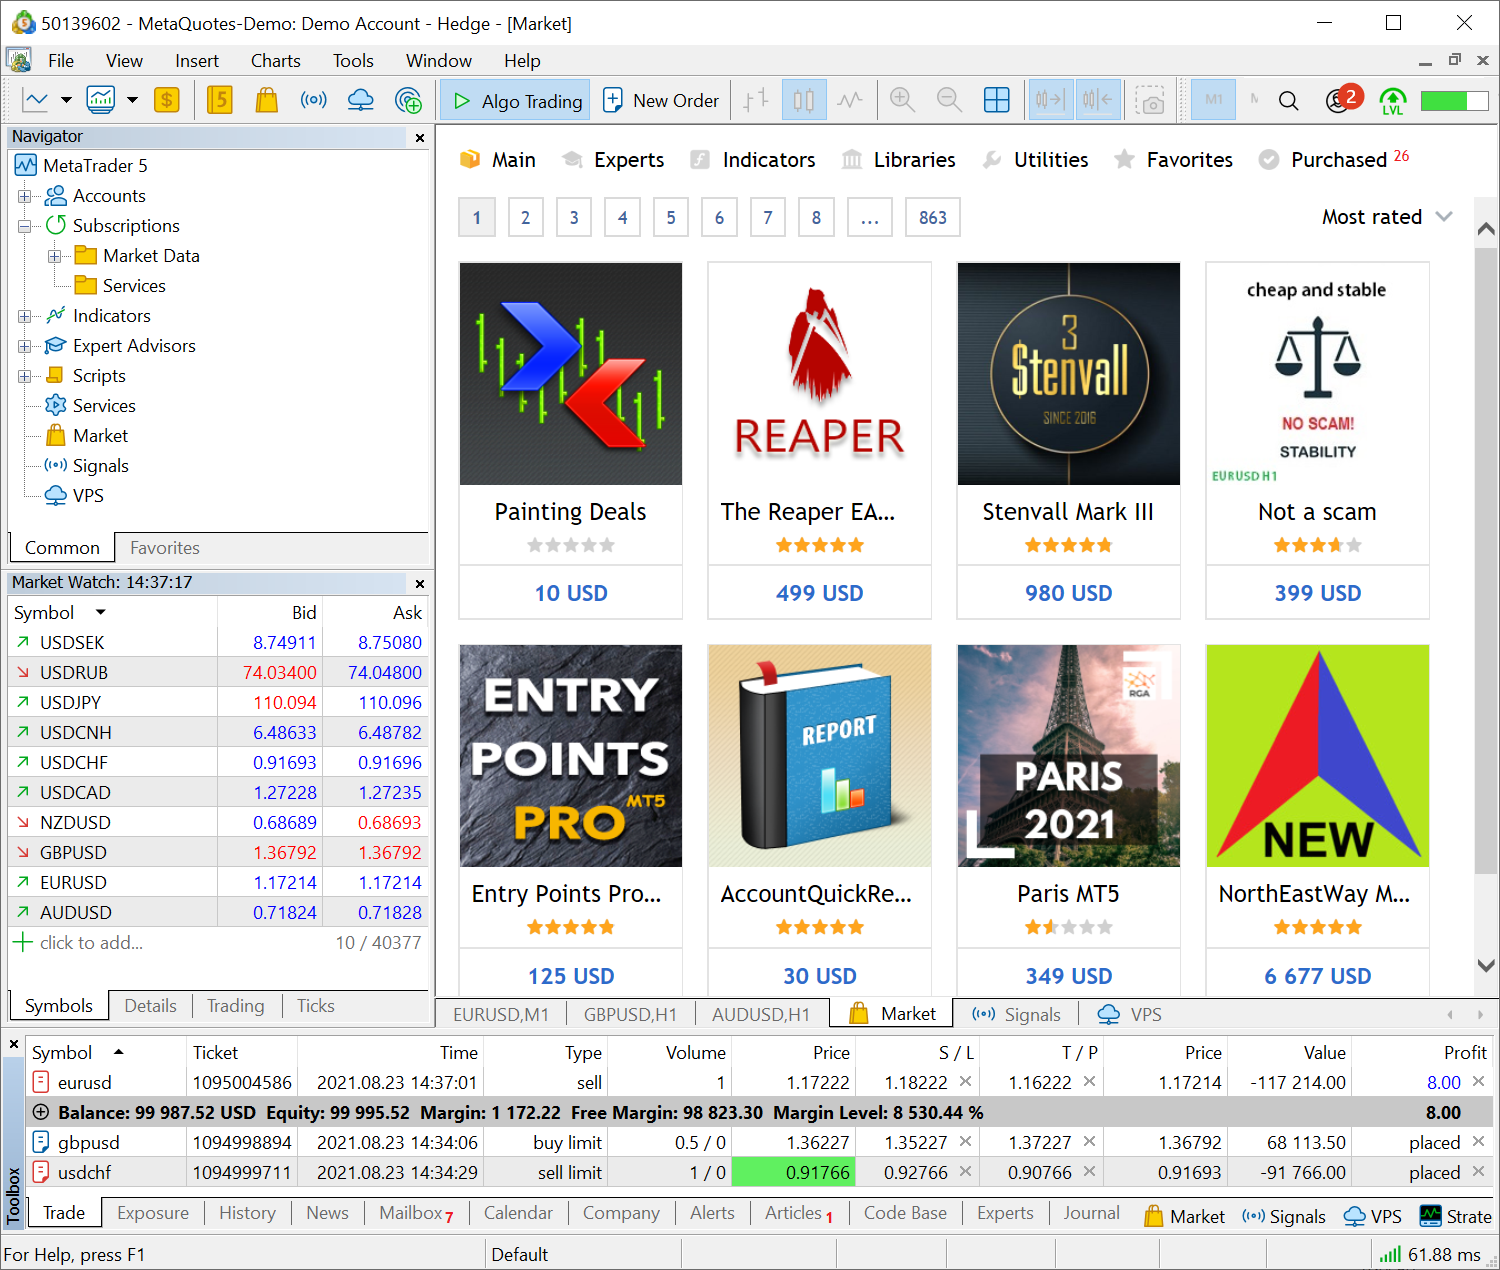Open the notifications bell icon

click(x=1340, y=100)
